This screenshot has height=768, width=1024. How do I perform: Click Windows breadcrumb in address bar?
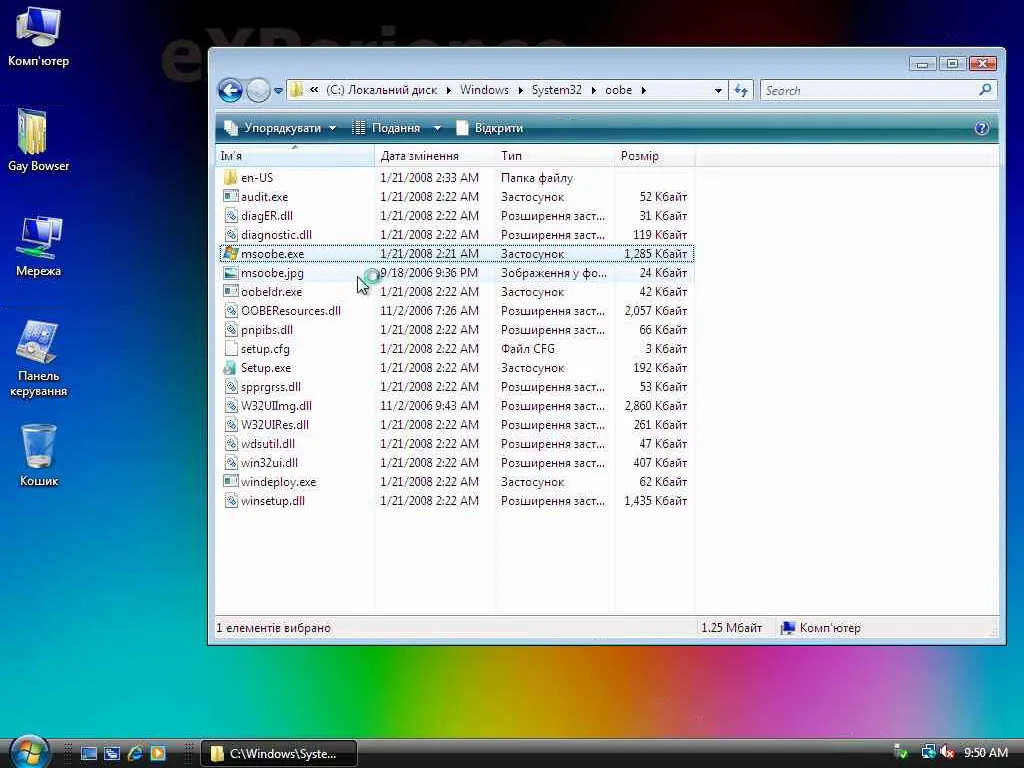coord(484,90)
